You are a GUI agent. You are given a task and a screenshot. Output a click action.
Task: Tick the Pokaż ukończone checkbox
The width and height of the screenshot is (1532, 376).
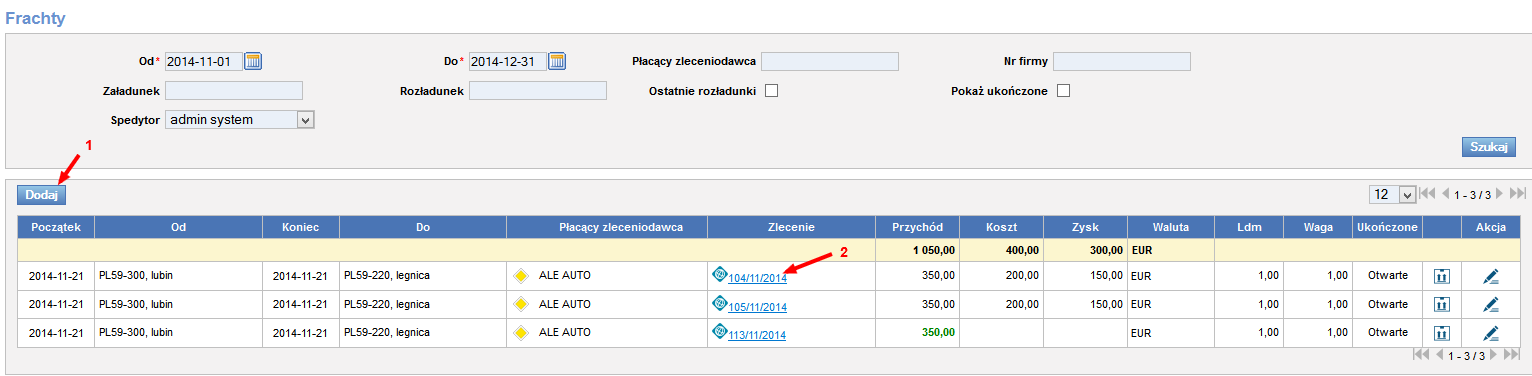coord(1064,91)
